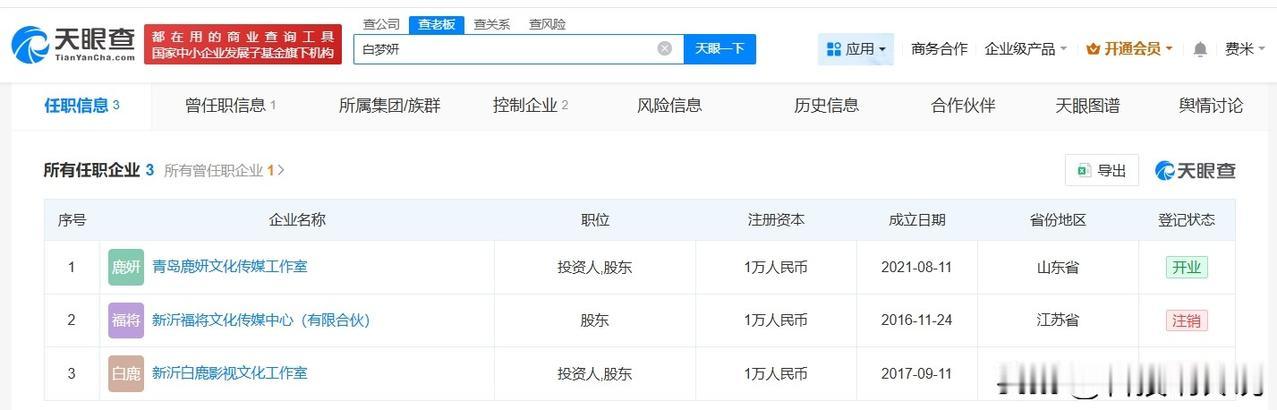This screenshot has width=1277, height=410.
Task: Switch to the 查关系 search tab
Action: point(491,24)
